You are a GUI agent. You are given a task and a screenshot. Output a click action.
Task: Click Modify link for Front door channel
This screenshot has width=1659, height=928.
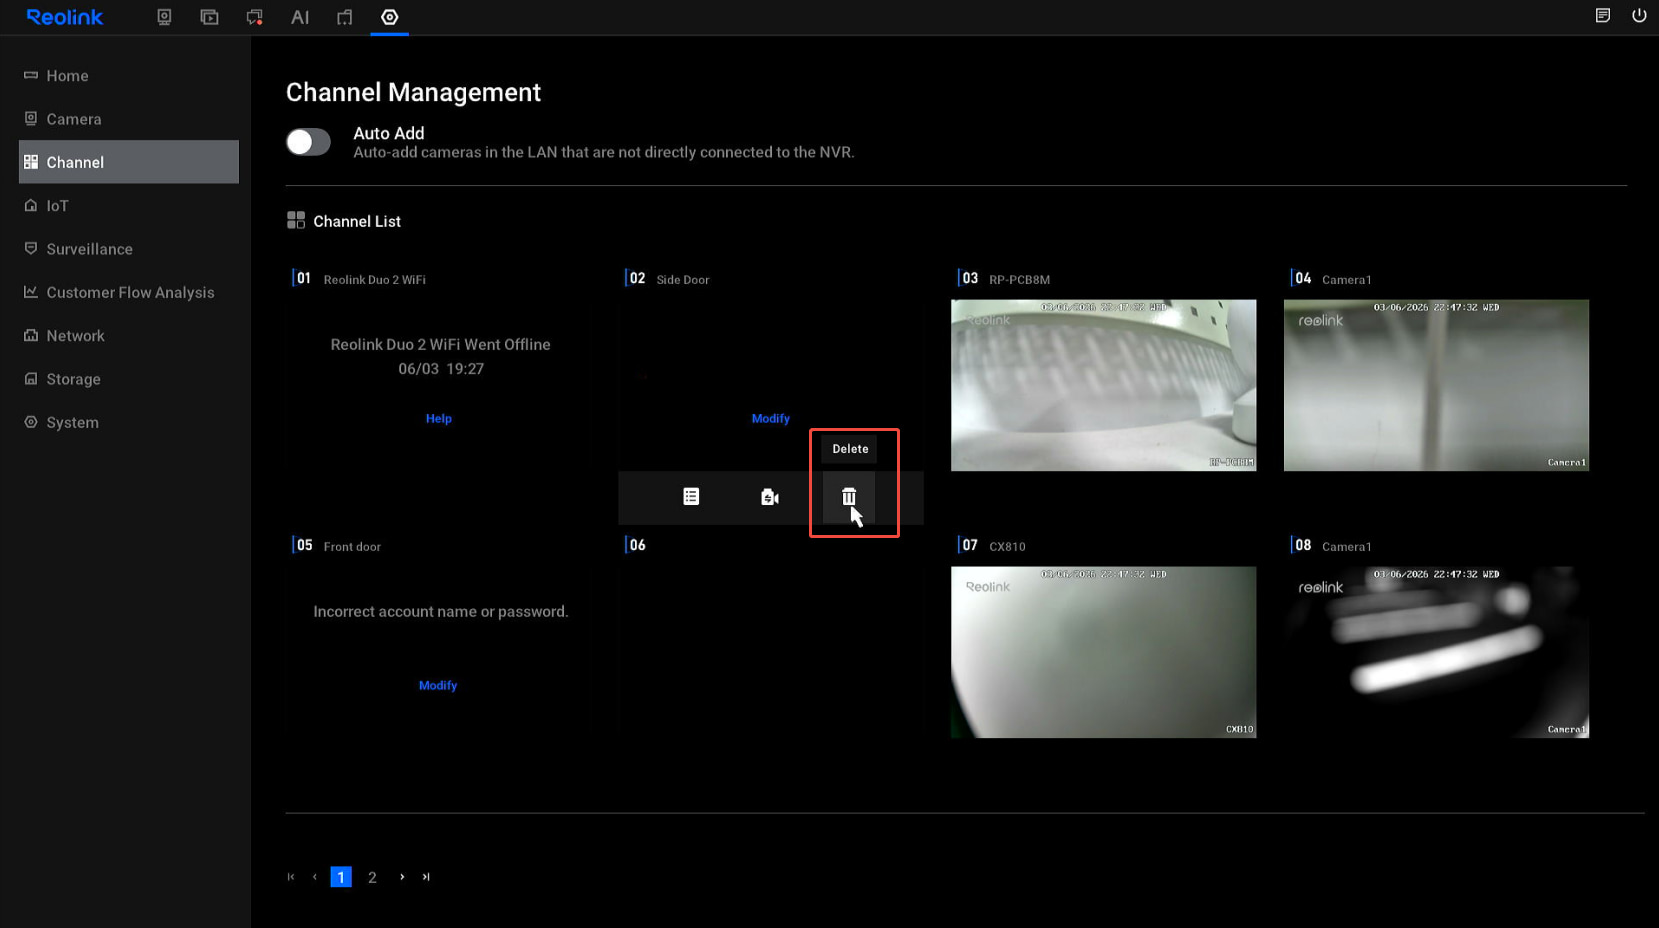438,686
